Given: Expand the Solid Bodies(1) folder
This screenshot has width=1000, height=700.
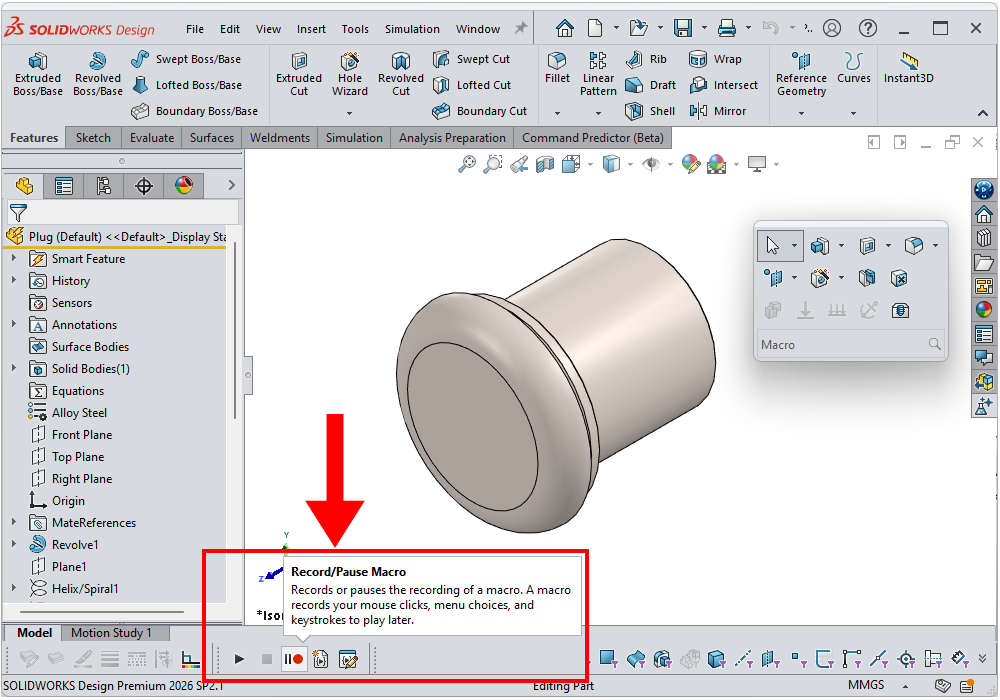Looking at the screenshot, I should pyautogui.click(x=14, y=368).
